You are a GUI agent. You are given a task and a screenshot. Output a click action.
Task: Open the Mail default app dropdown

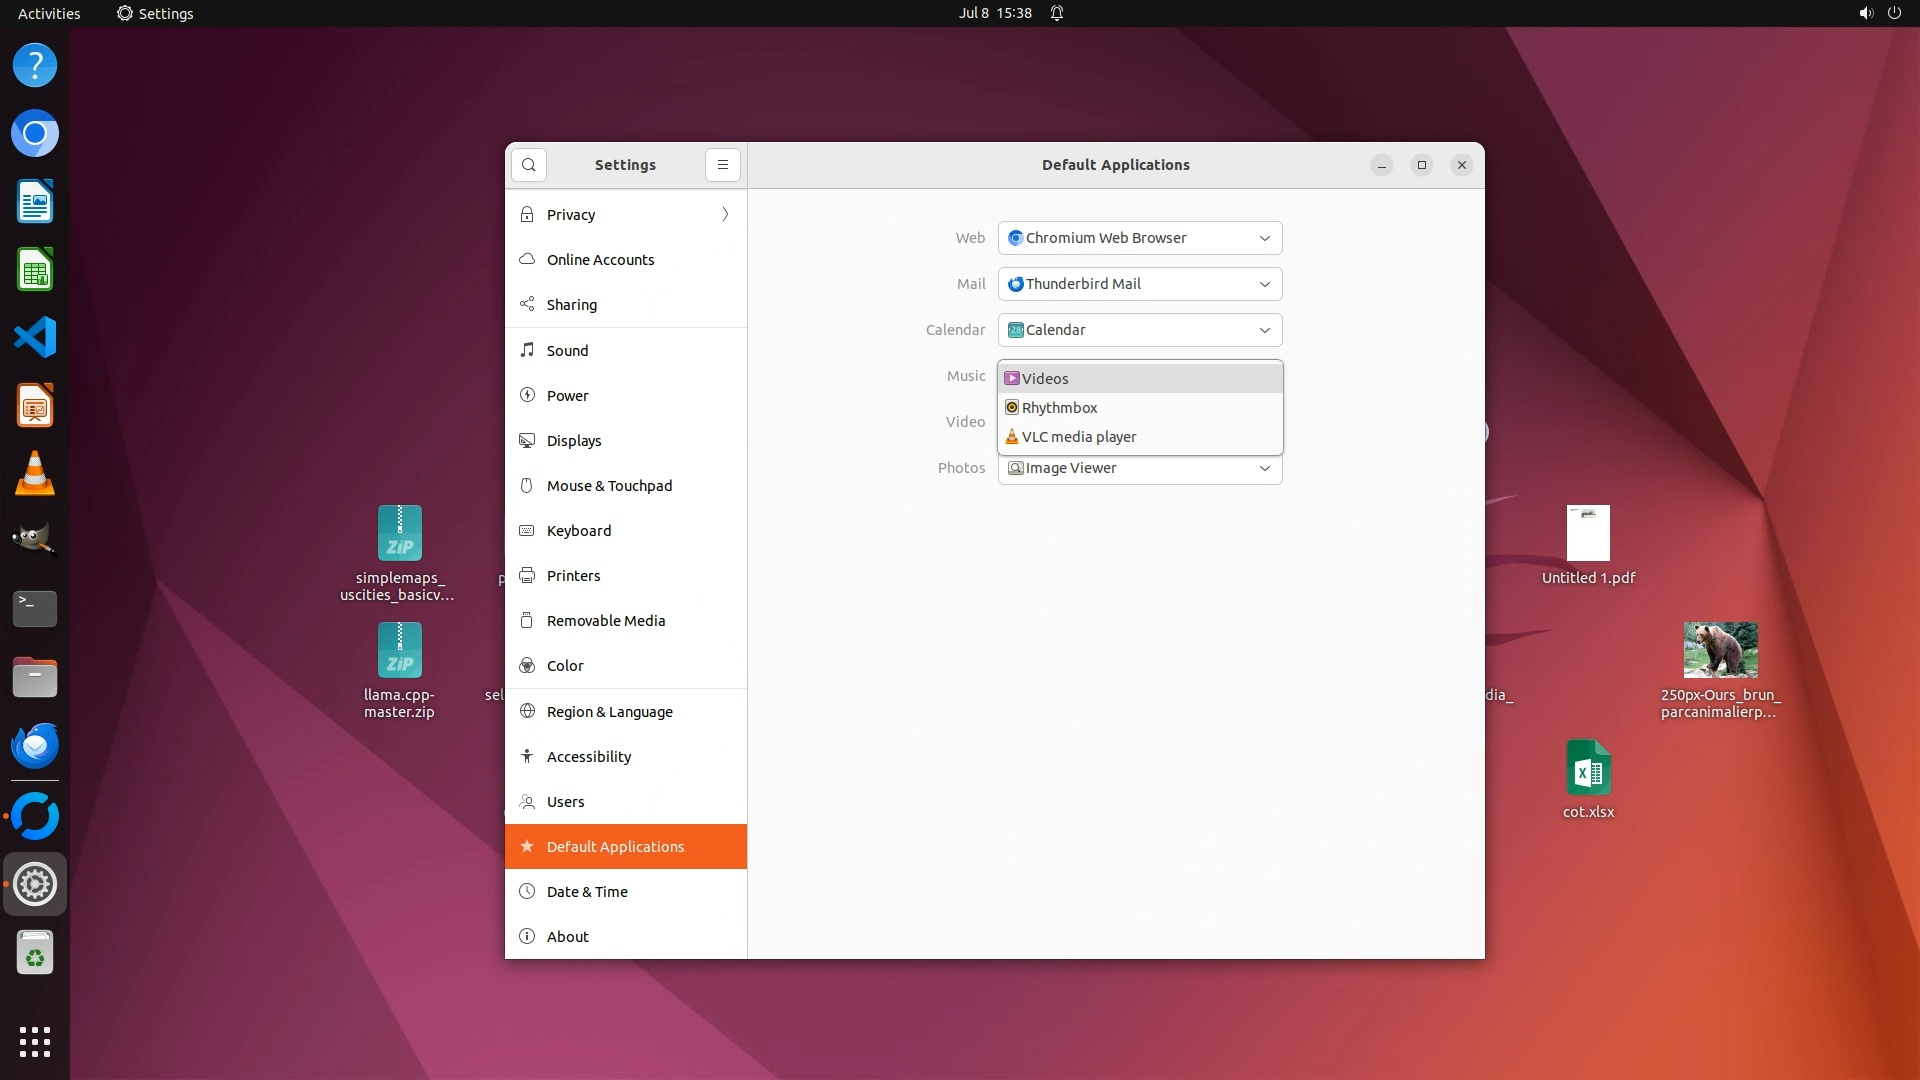[x=1140, y=284]
